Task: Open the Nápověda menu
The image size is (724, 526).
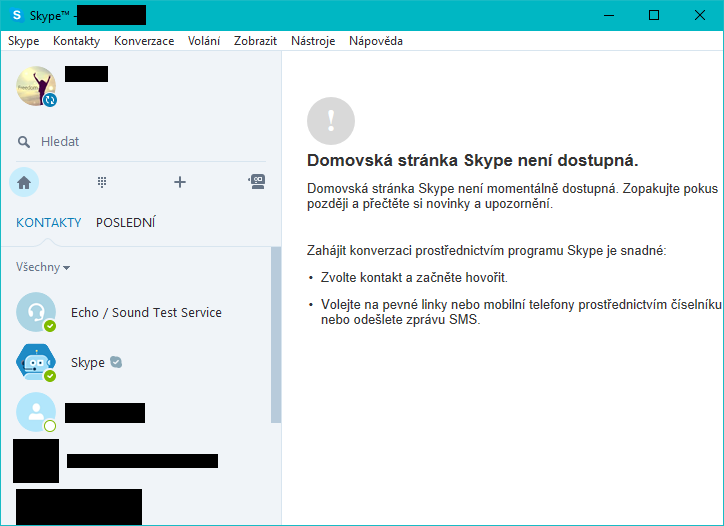Action: pos(376,41)
